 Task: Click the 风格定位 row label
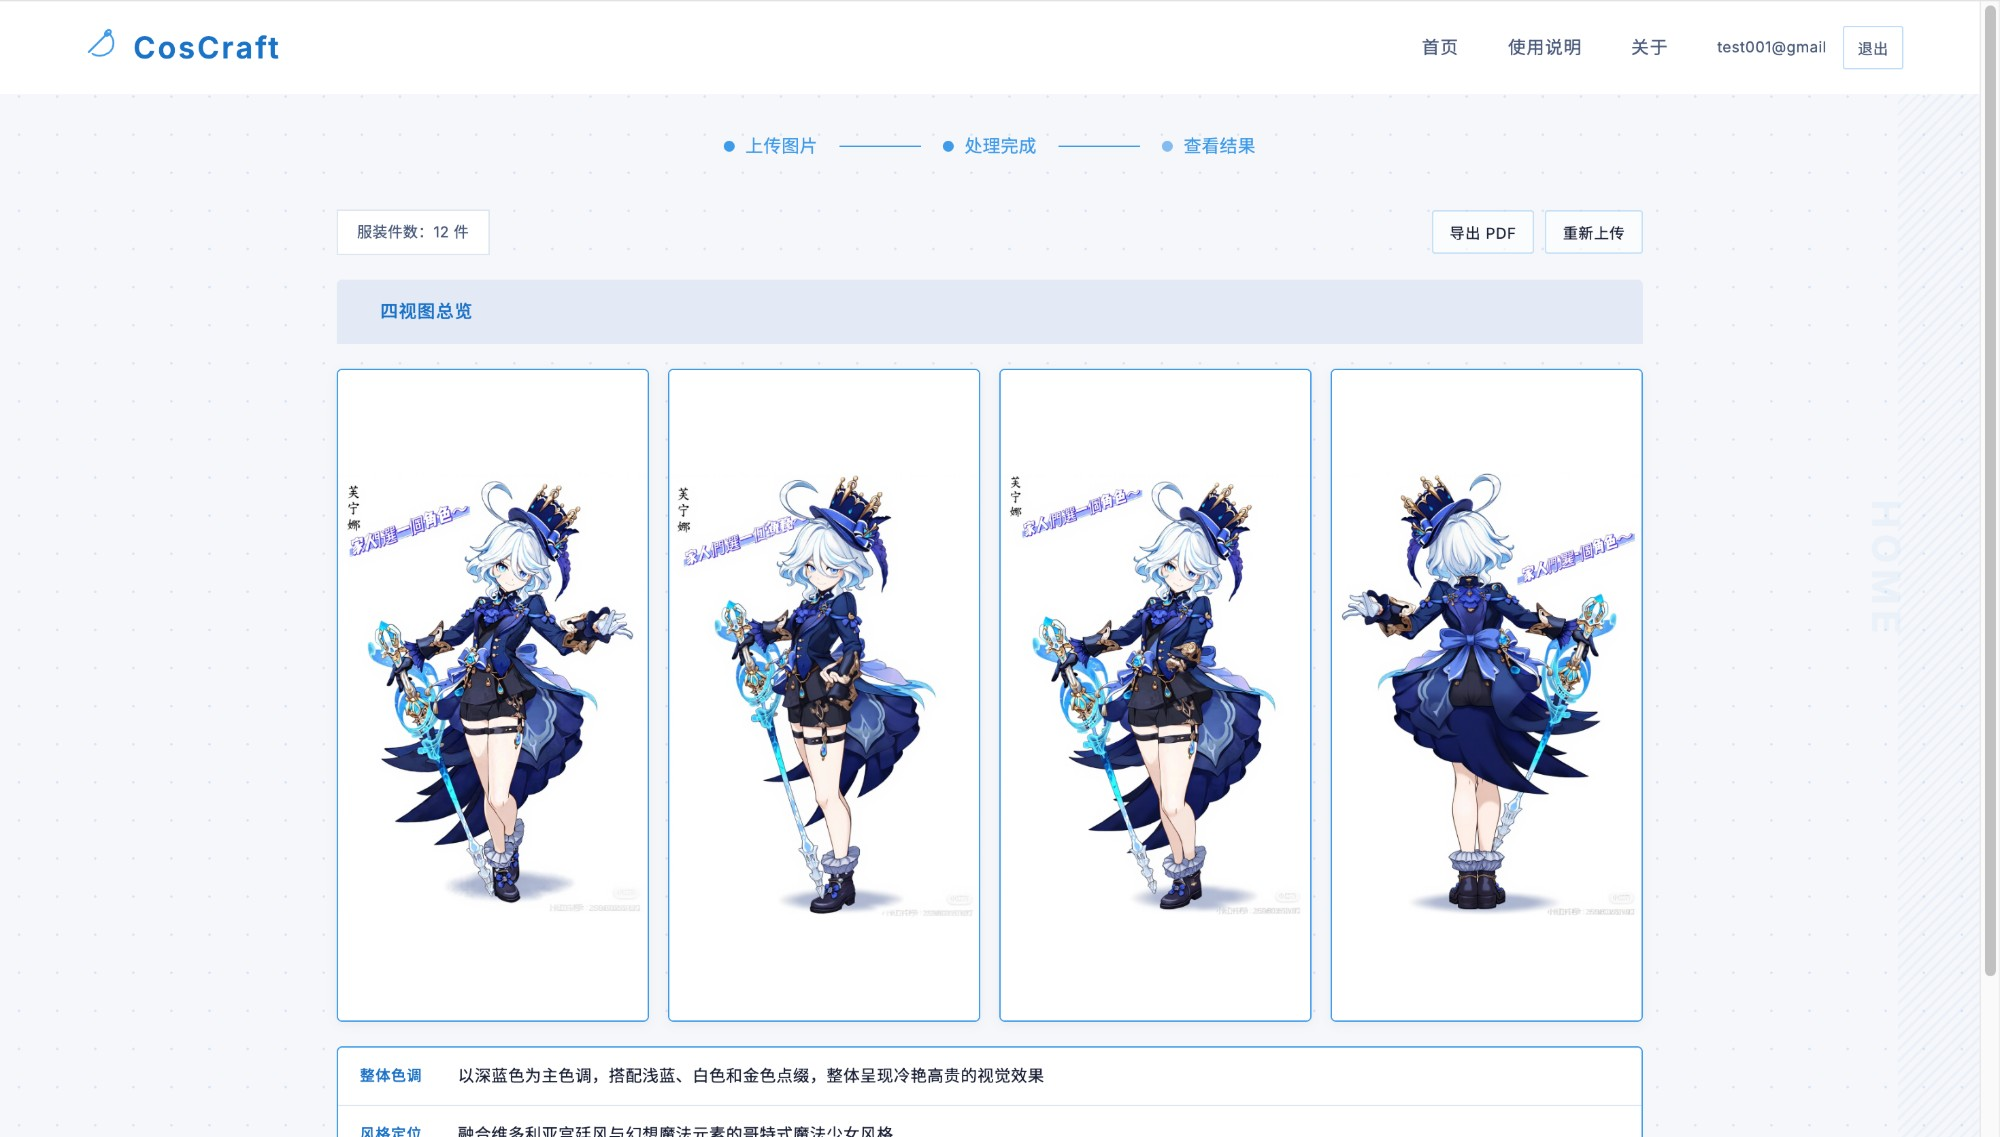pos(390,1131)
